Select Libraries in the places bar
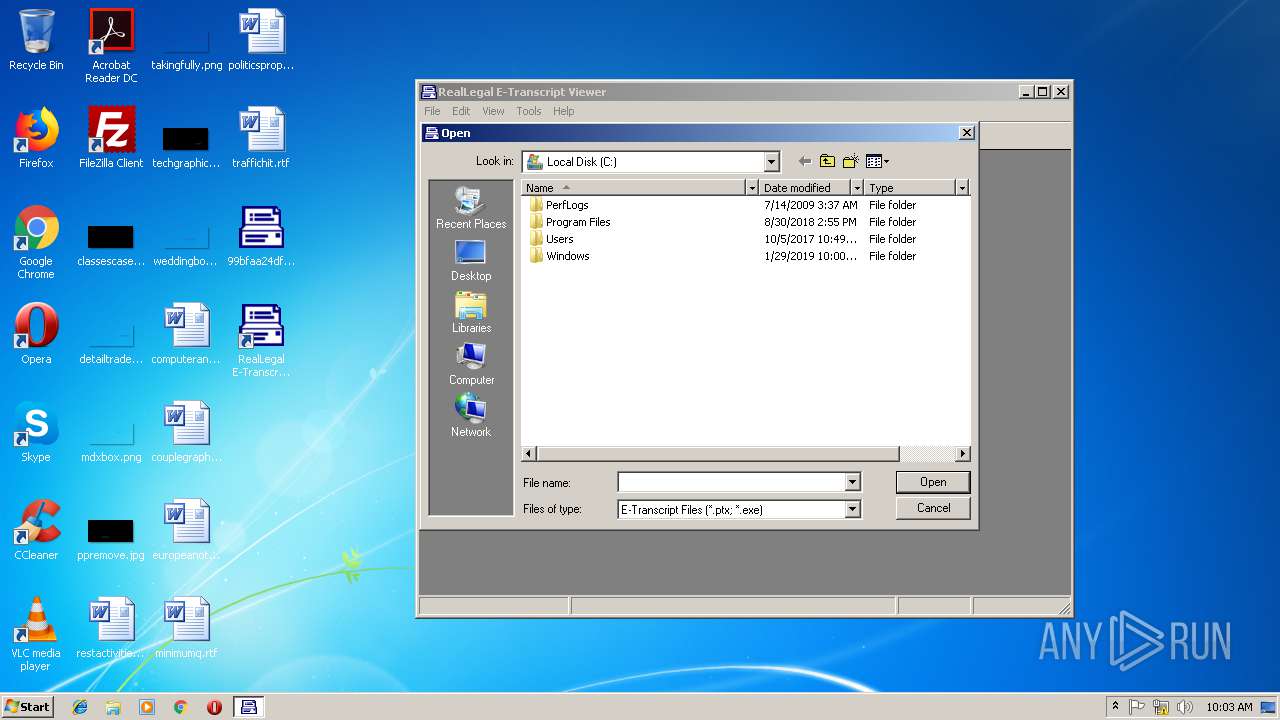 (471, 313)
